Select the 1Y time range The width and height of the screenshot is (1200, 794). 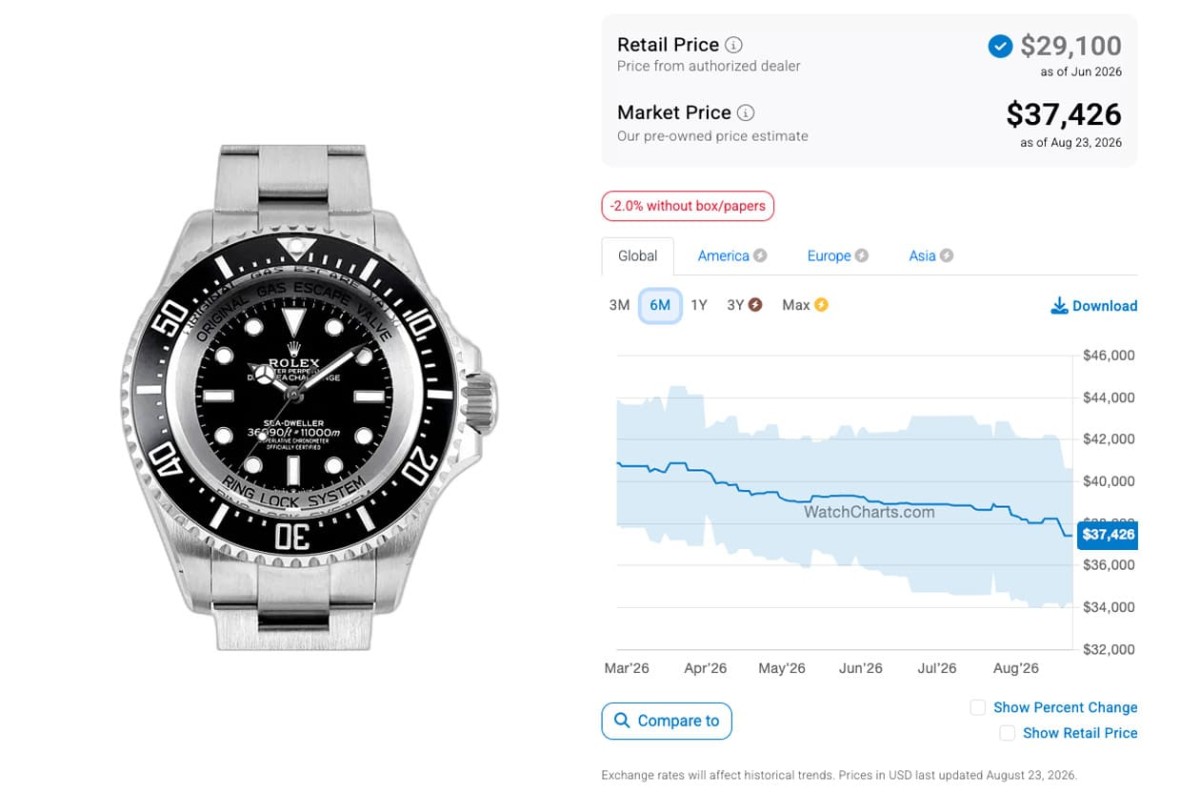[x=699, y=305]
